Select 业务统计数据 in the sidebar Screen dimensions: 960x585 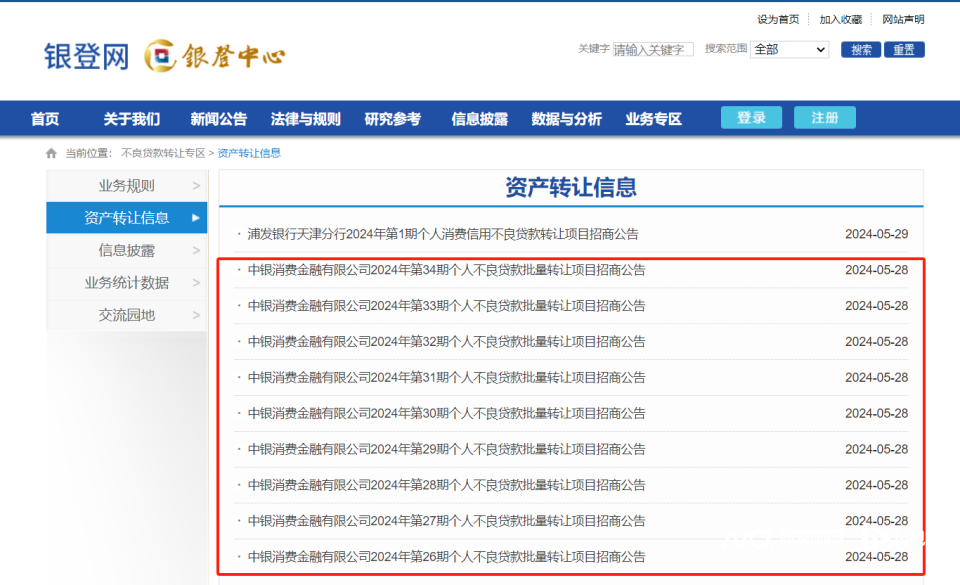coord(127,283)
